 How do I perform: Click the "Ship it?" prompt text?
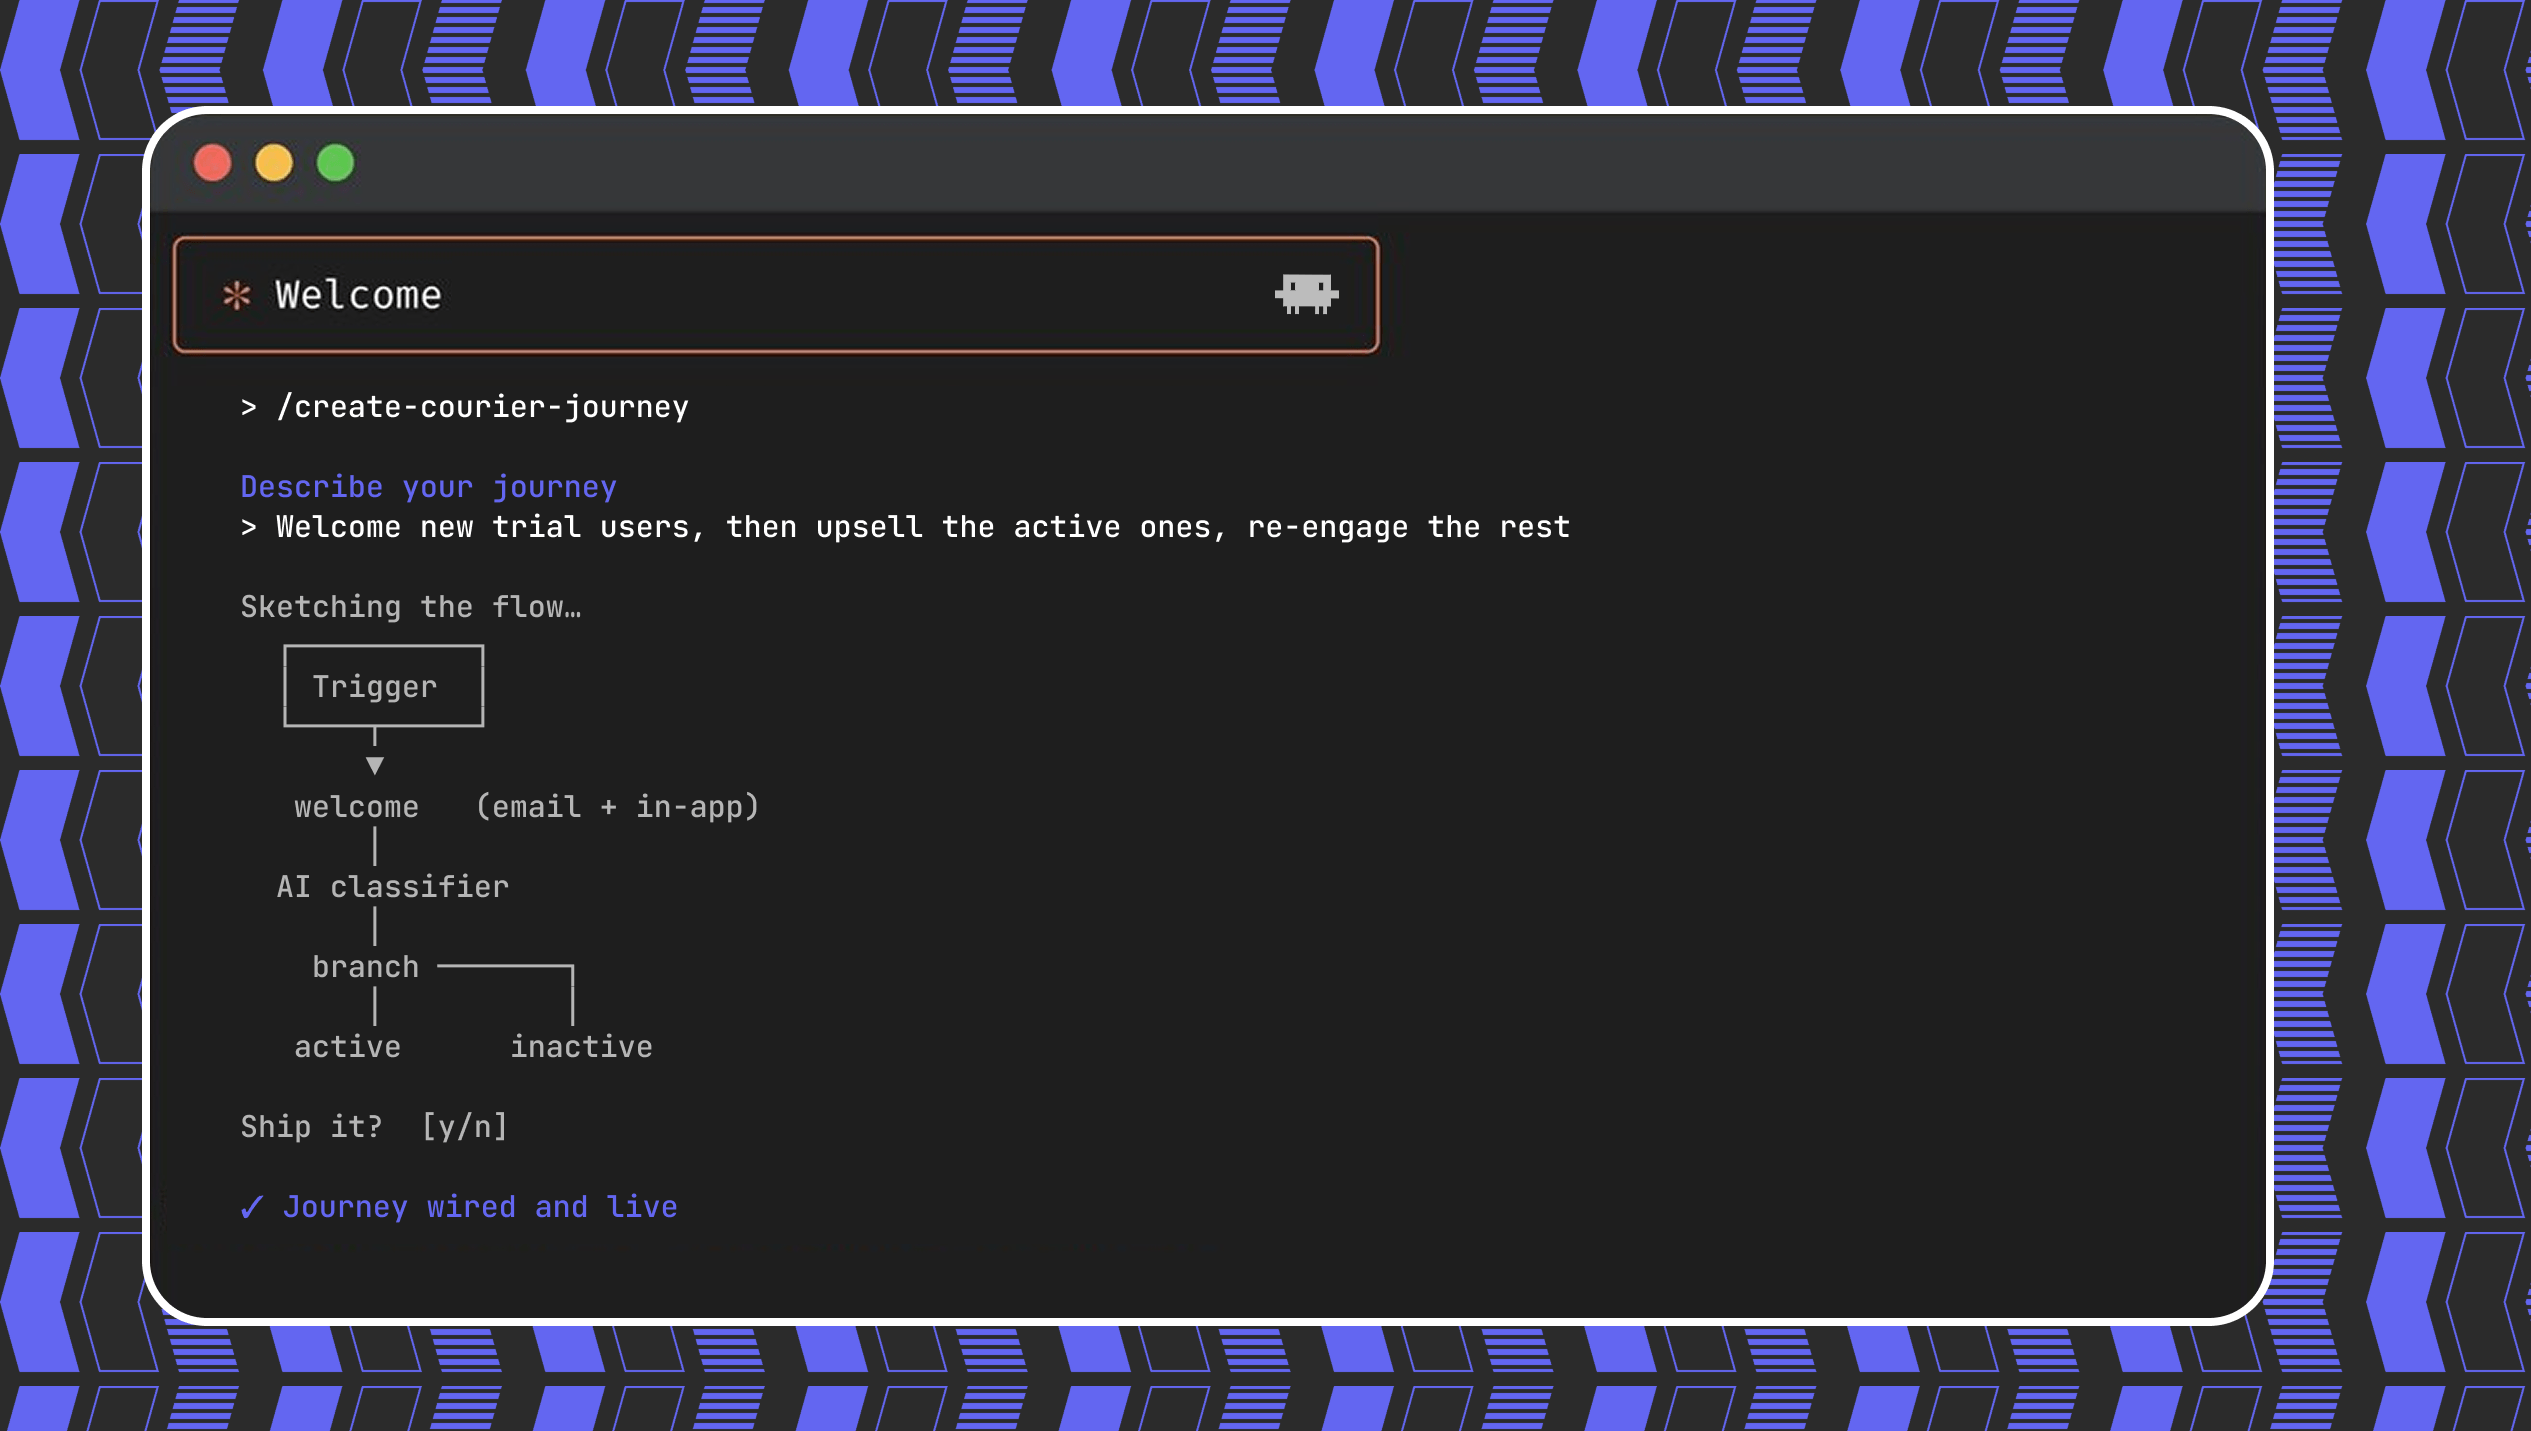pyautogui.click(x=312, y=1127)
